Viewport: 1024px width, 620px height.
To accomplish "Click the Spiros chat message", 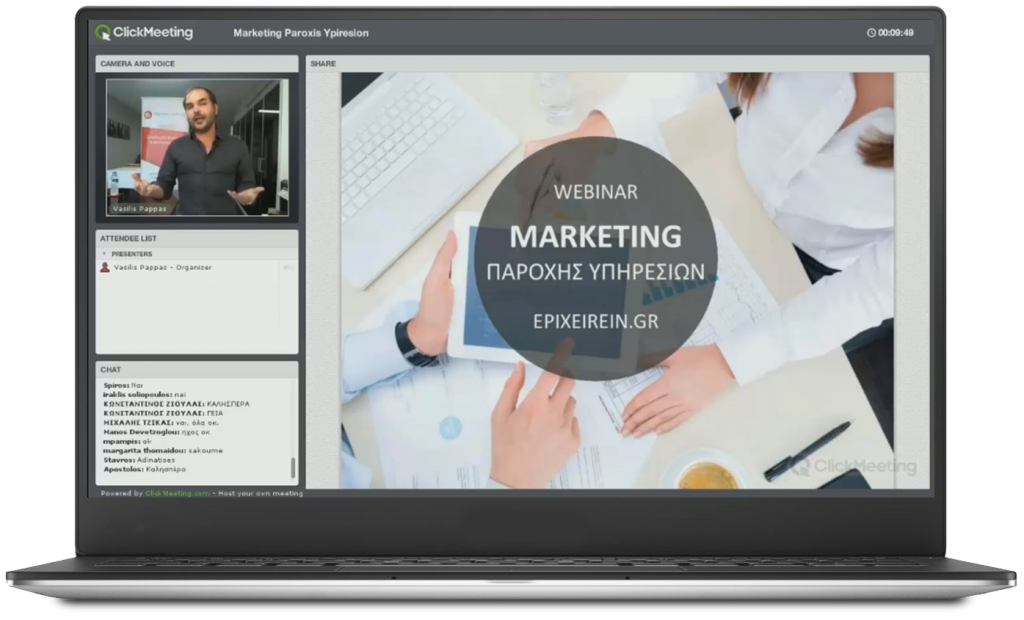I will pos(123,385).
